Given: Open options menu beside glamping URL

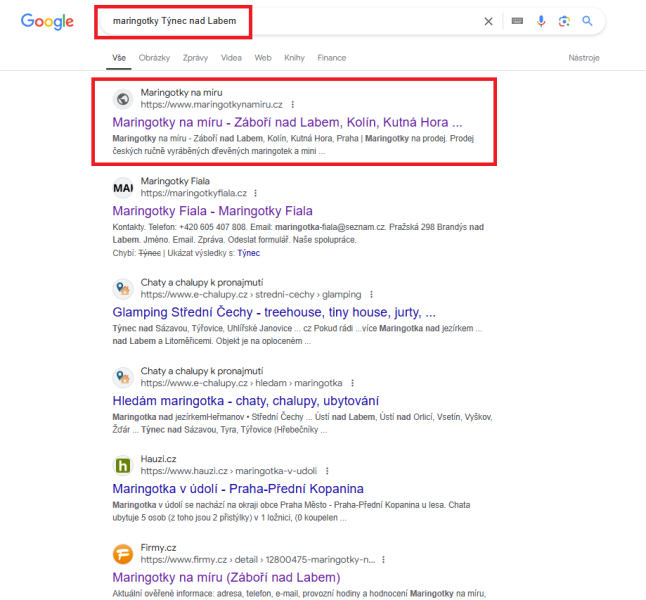Looking at the screenshot, I should tap(371, 295).
